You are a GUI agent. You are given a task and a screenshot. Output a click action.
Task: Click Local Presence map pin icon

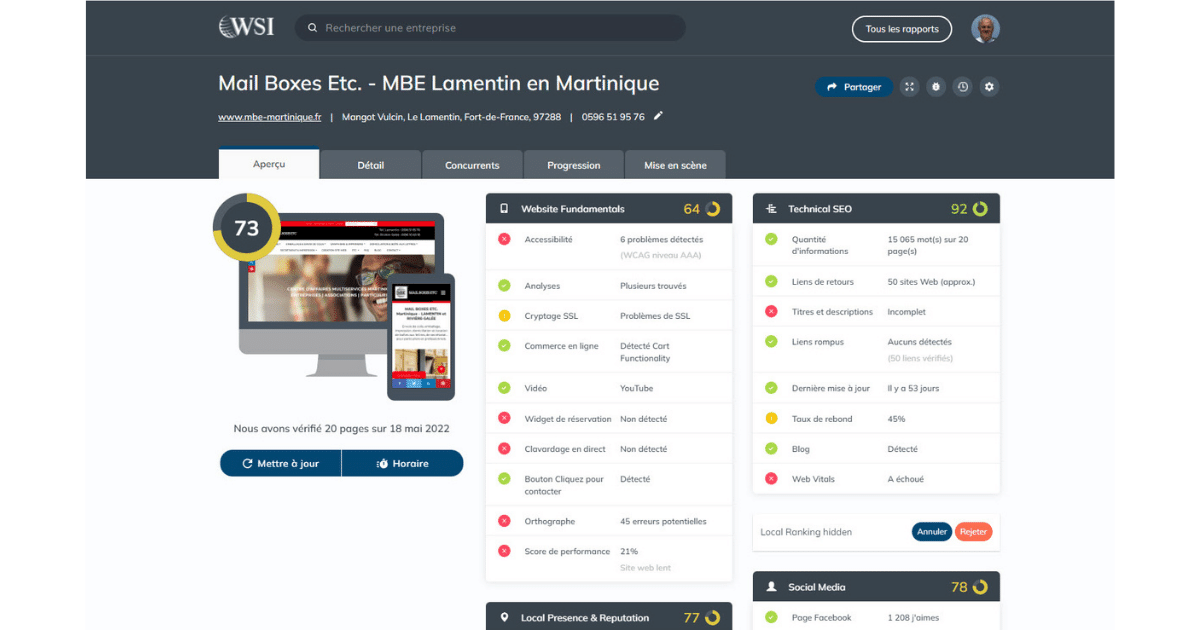tap(504, 618)
